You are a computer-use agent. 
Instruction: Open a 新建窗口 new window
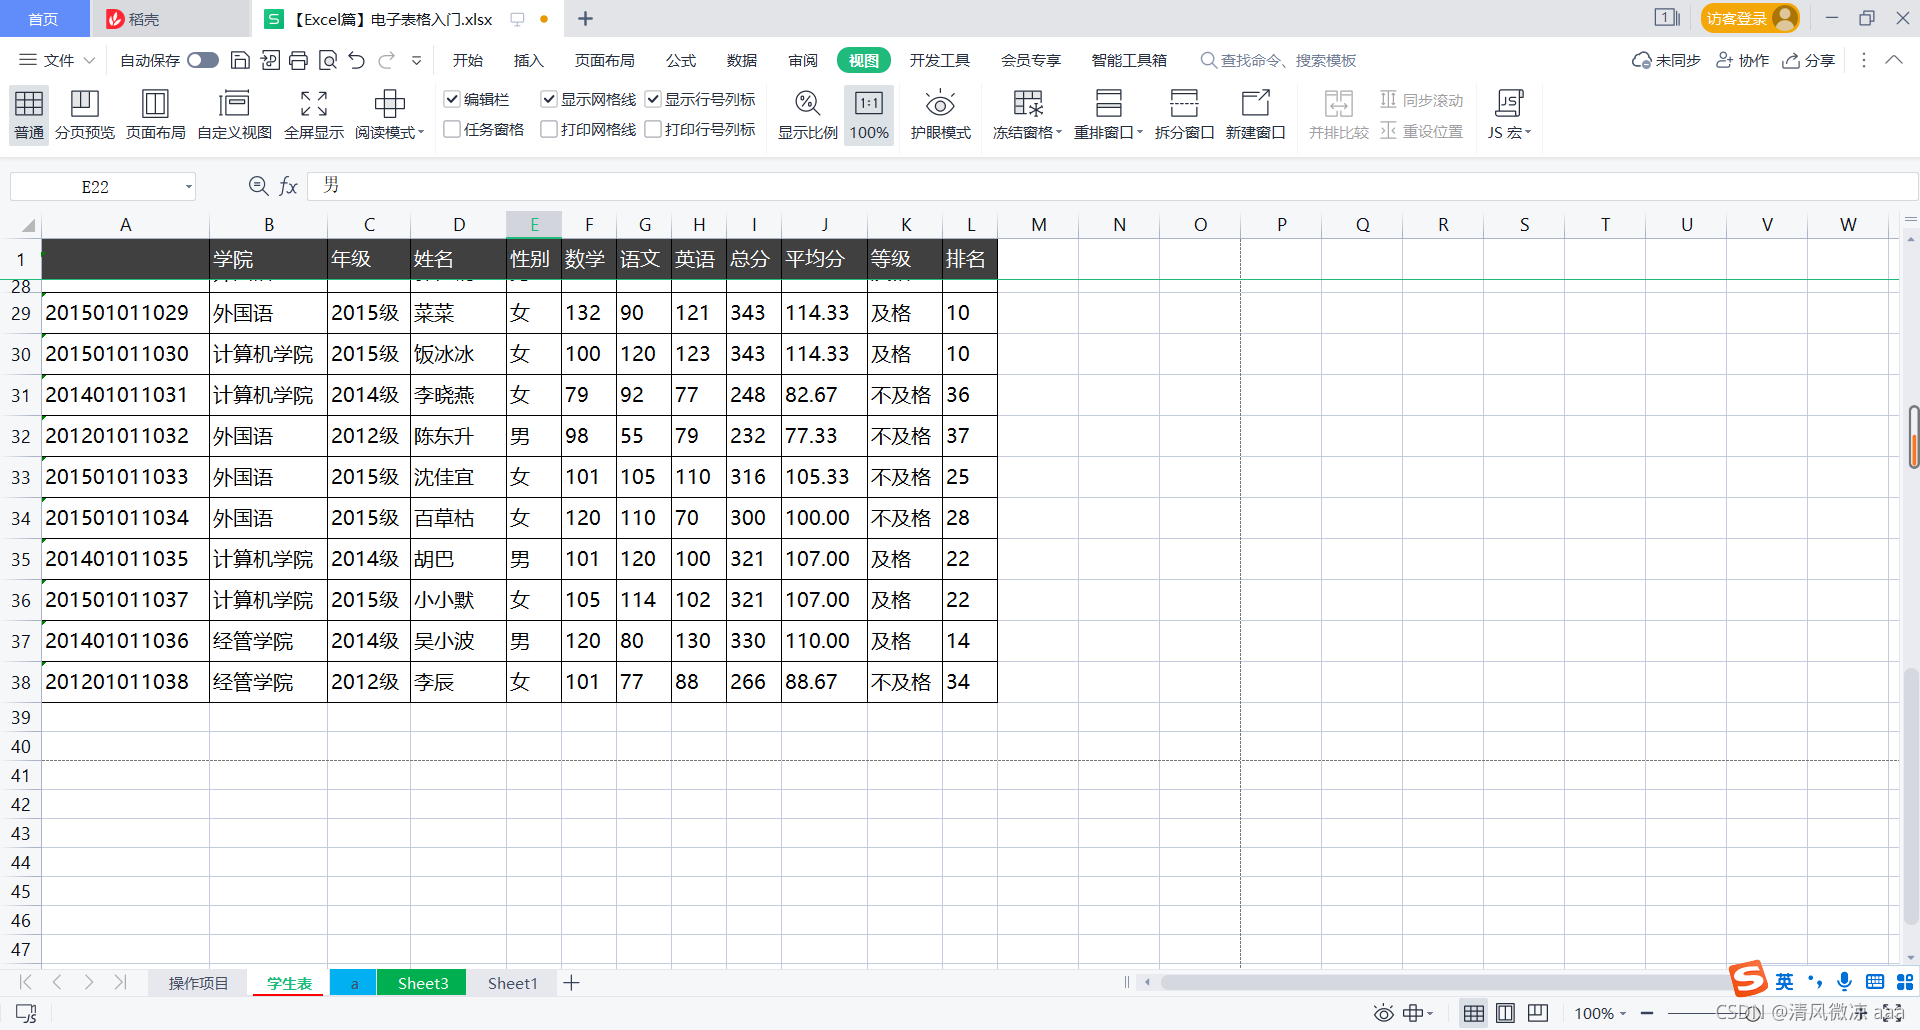pos(1255,115)
